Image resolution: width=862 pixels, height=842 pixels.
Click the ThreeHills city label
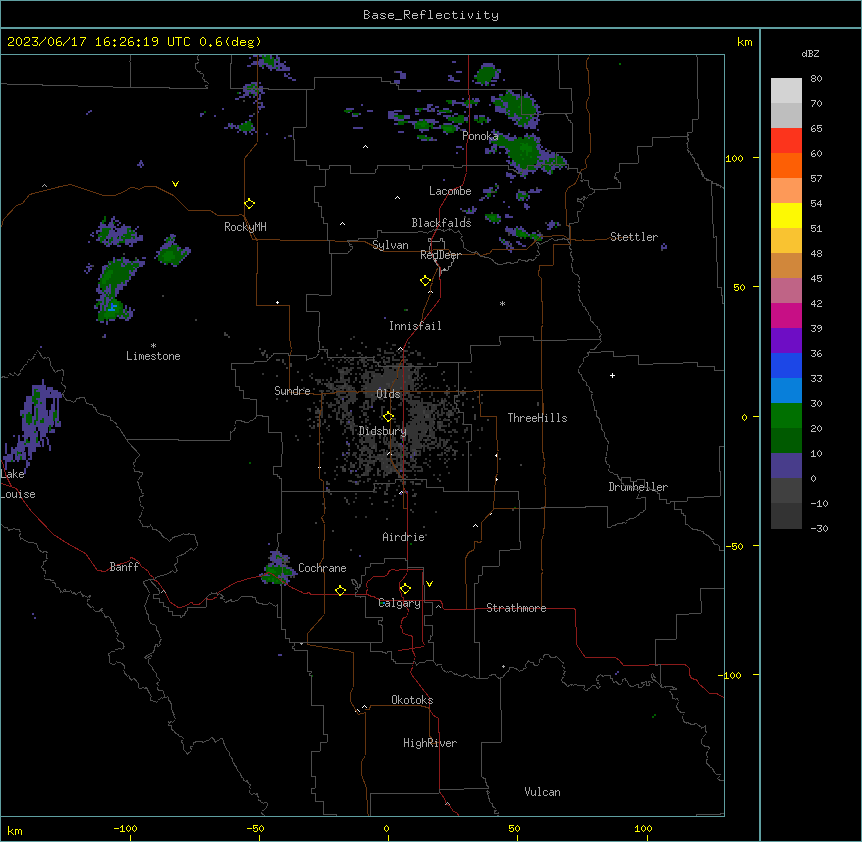pyautogui.click(x=537, y=418)
